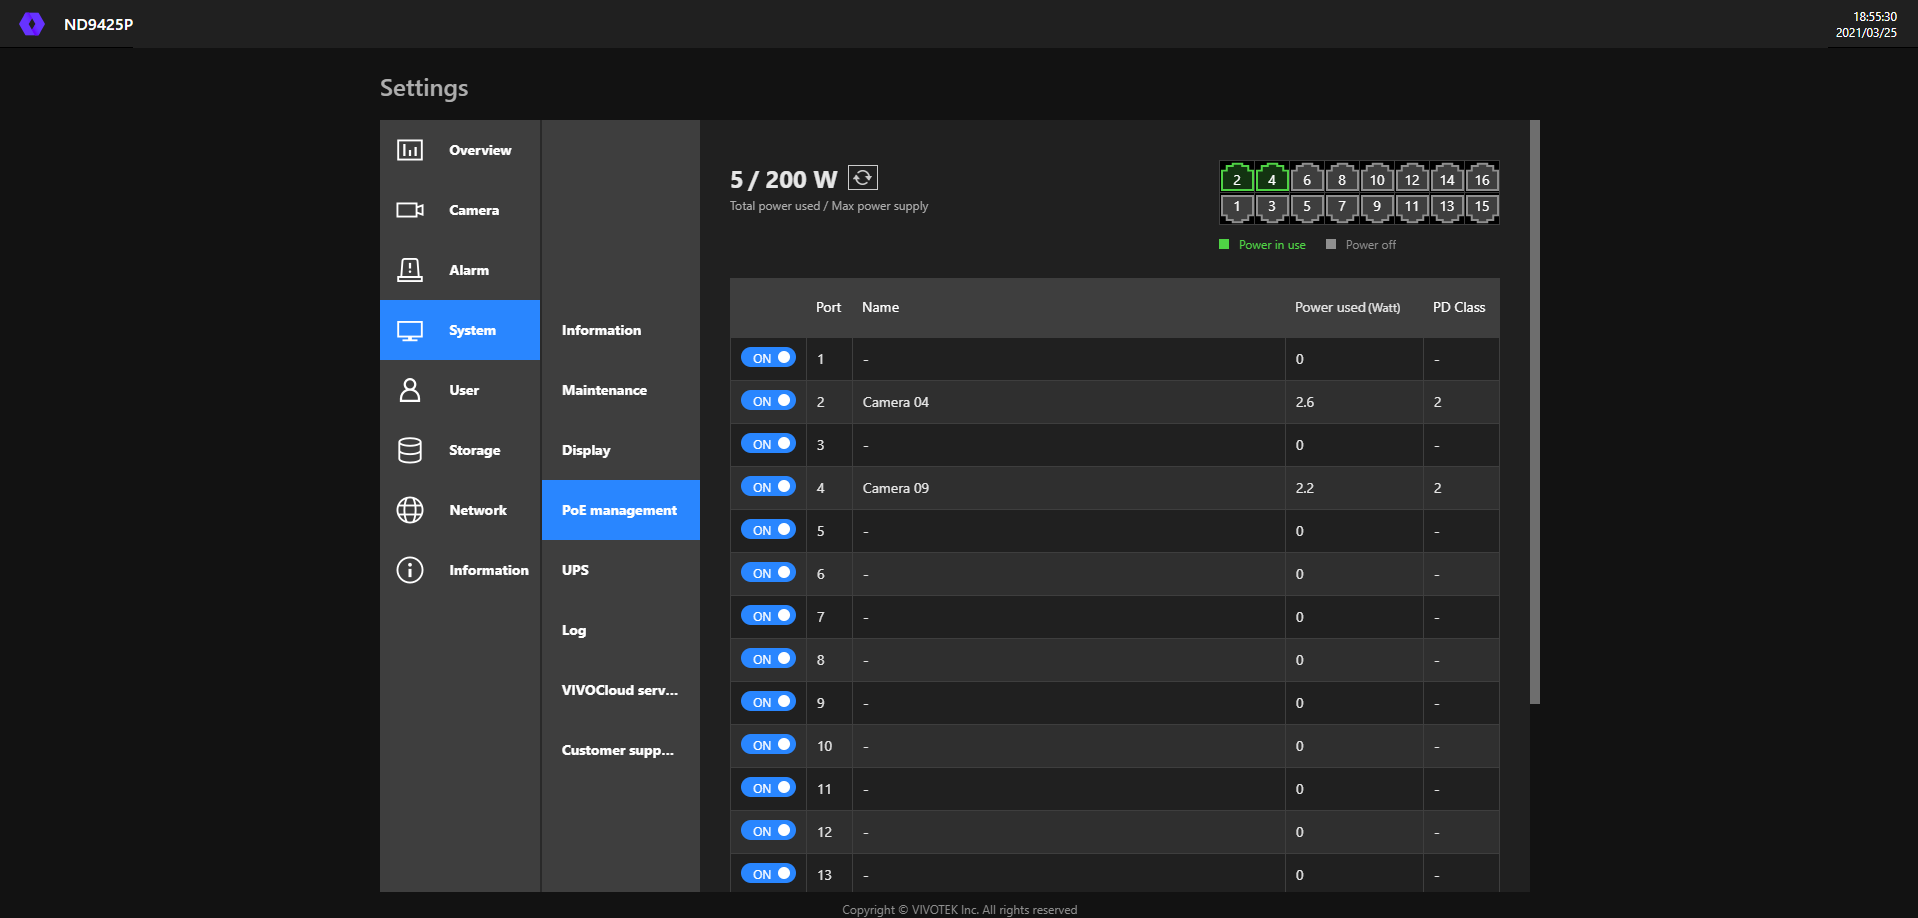1918x918 pixels.
Task: Switch off PoE toggle for port 10
Action: 768,745
